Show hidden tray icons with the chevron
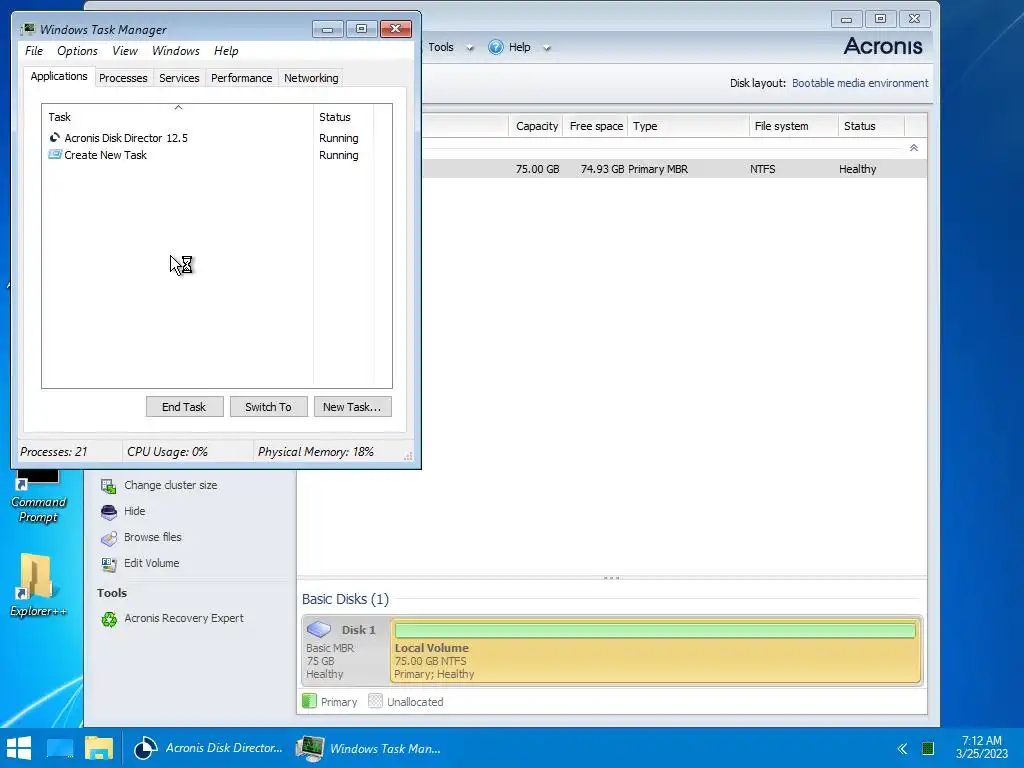Screen dimensions: 1024x768 coord(902,748)
